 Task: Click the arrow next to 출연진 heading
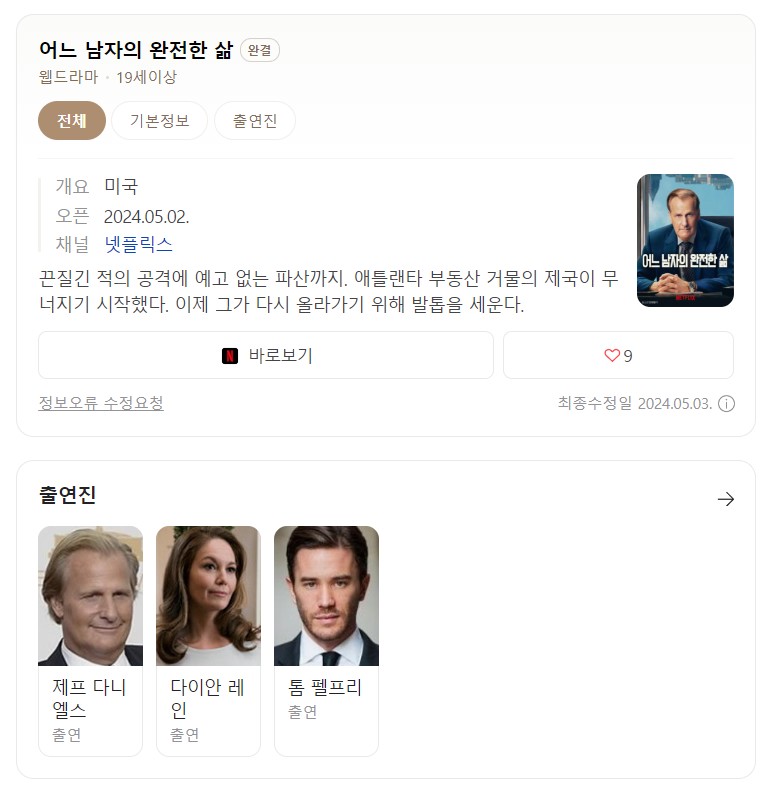point(726,499)
